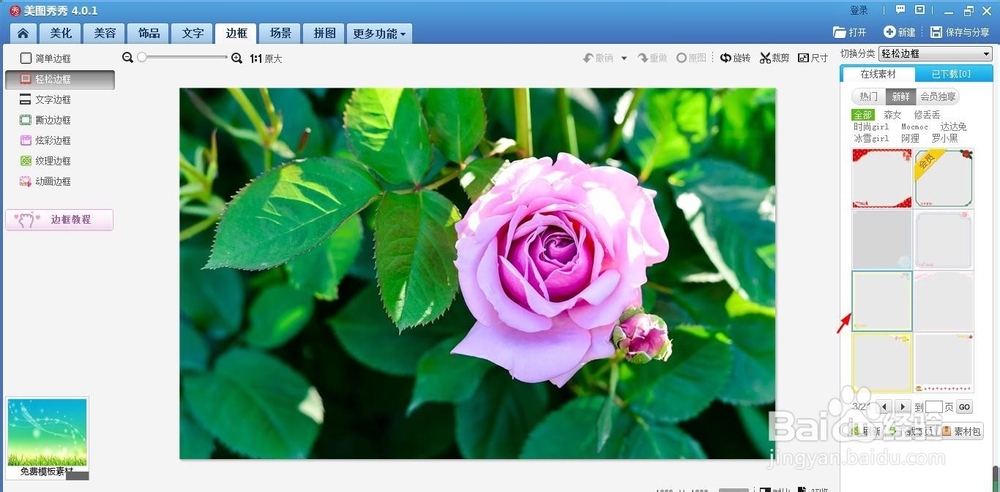Open the 美化 tab
Viewport: 1000px width, 492px height.
click(x=61, y=33)
